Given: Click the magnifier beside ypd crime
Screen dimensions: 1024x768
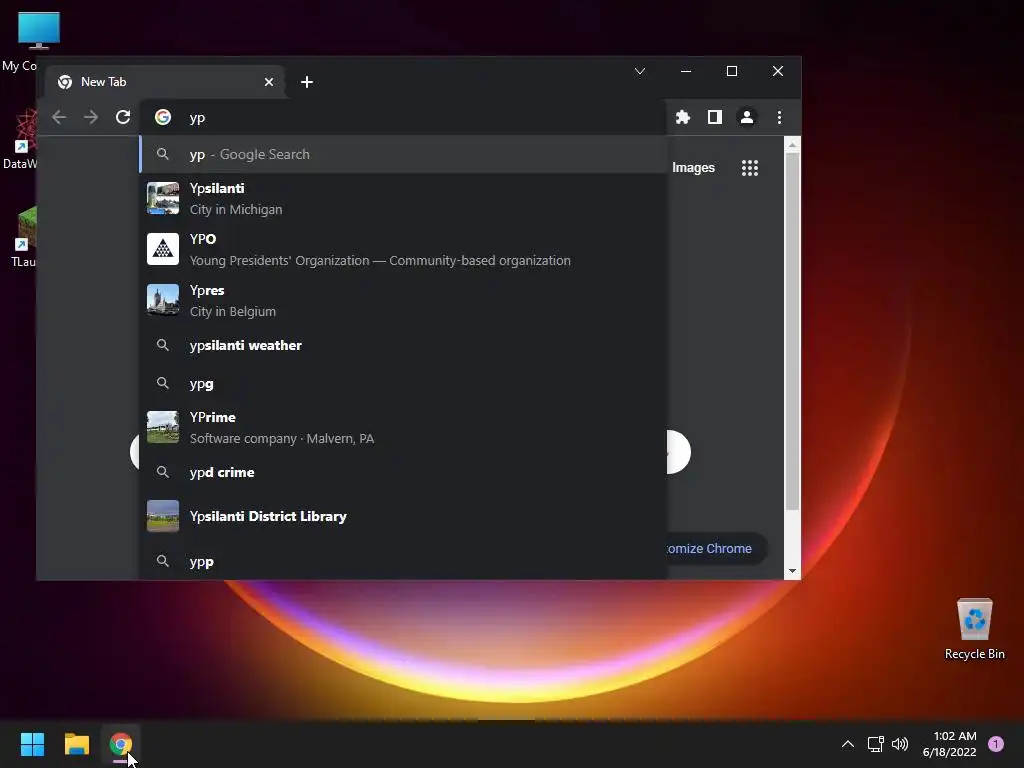Looking at the screenshot, I should 163,472.
